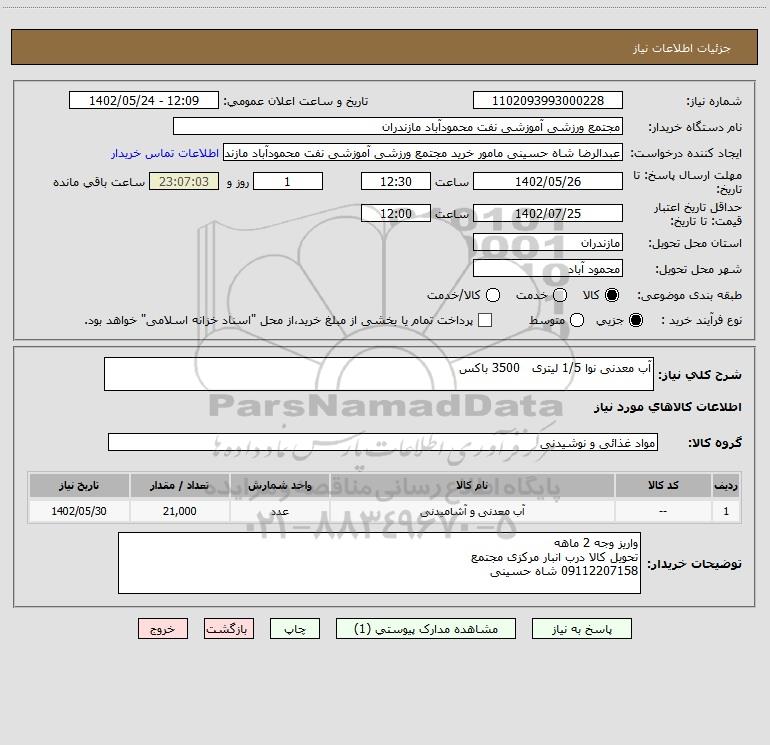Click the page title جزئیات اطلاعات نیاز

(682, 48)
